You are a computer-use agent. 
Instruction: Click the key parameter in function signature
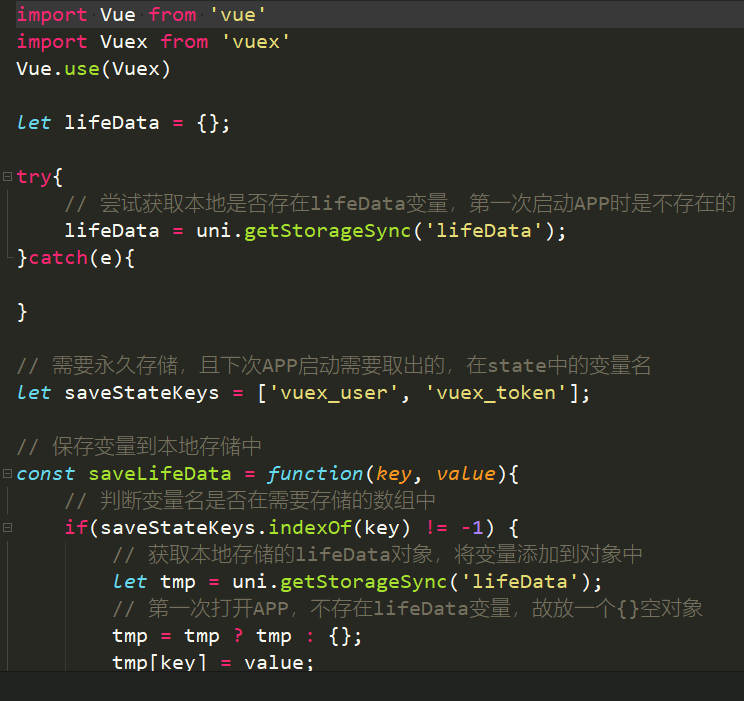tap(394, 474)
